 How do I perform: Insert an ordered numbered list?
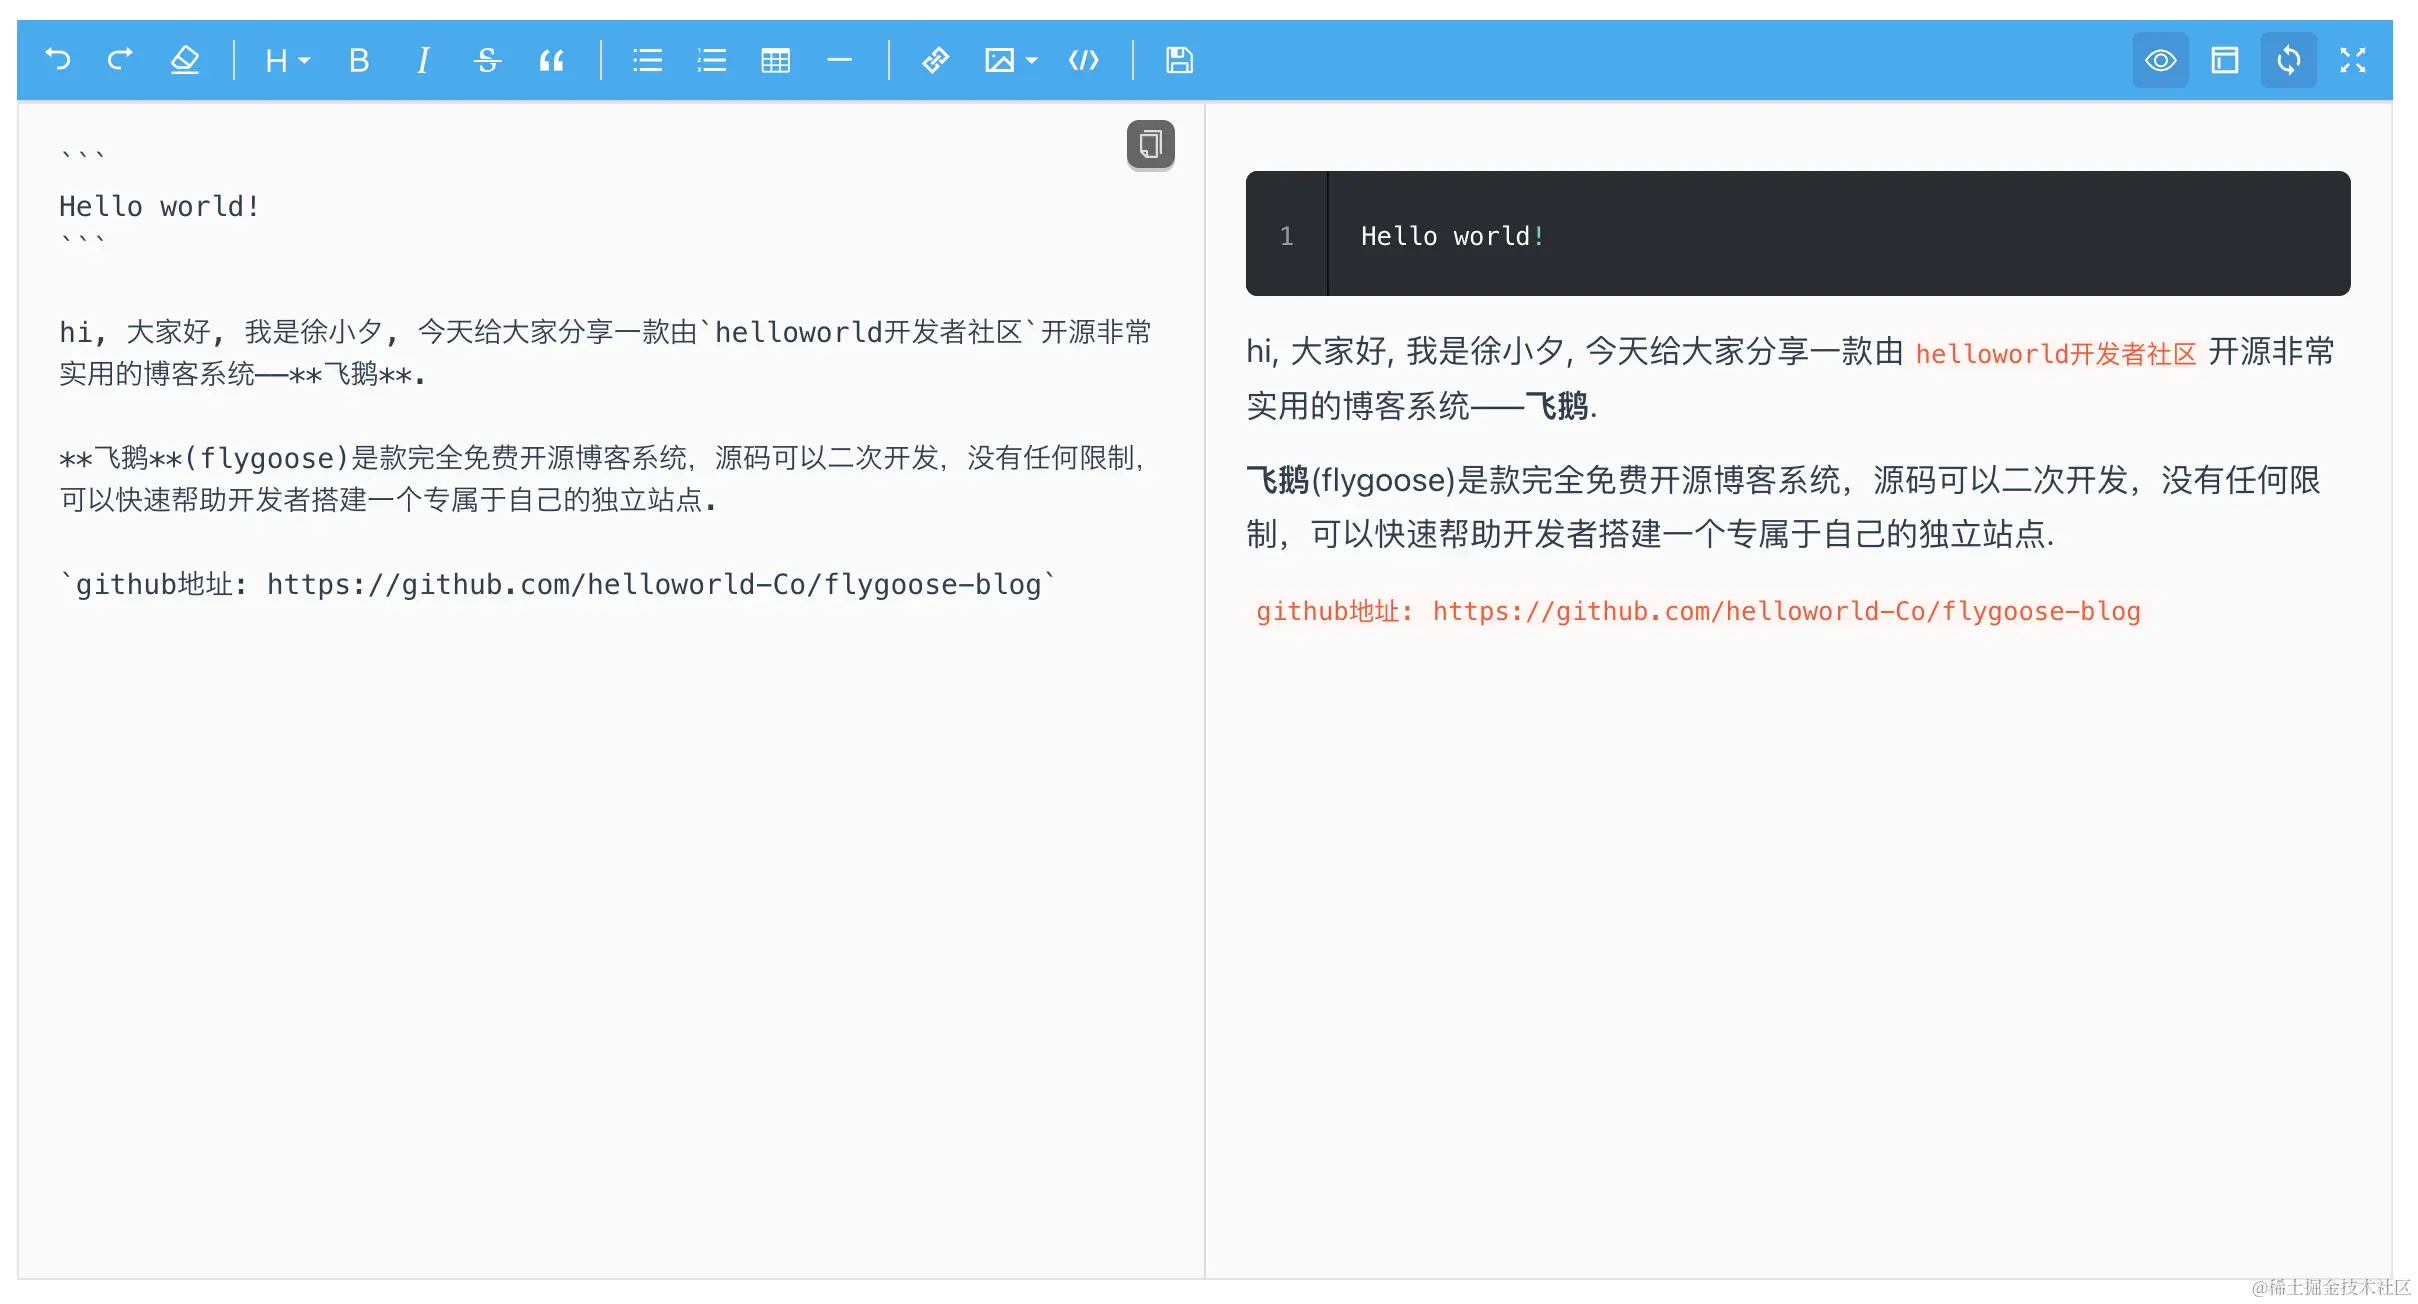[x=711, y=60]
